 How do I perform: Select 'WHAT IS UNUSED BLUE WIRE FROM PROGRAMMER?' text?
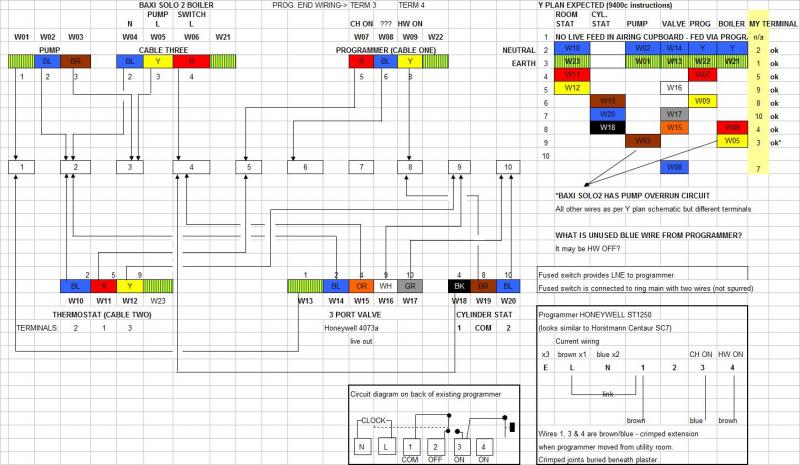click(x=641, y=234)
